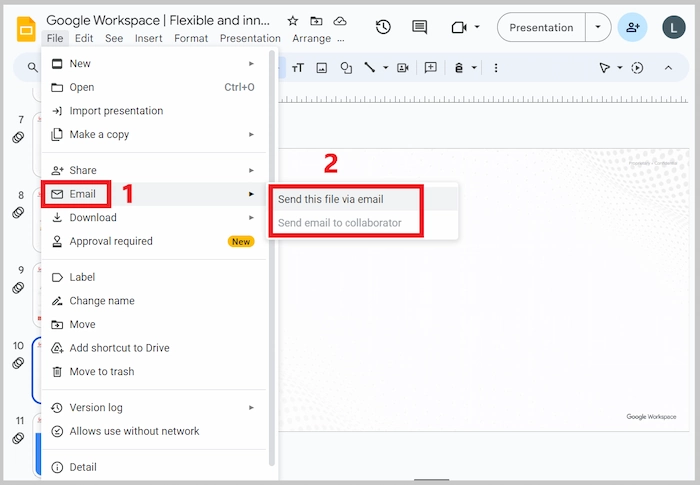Choose Import presentation
The image size is (700, 485).
pos(154,111)
